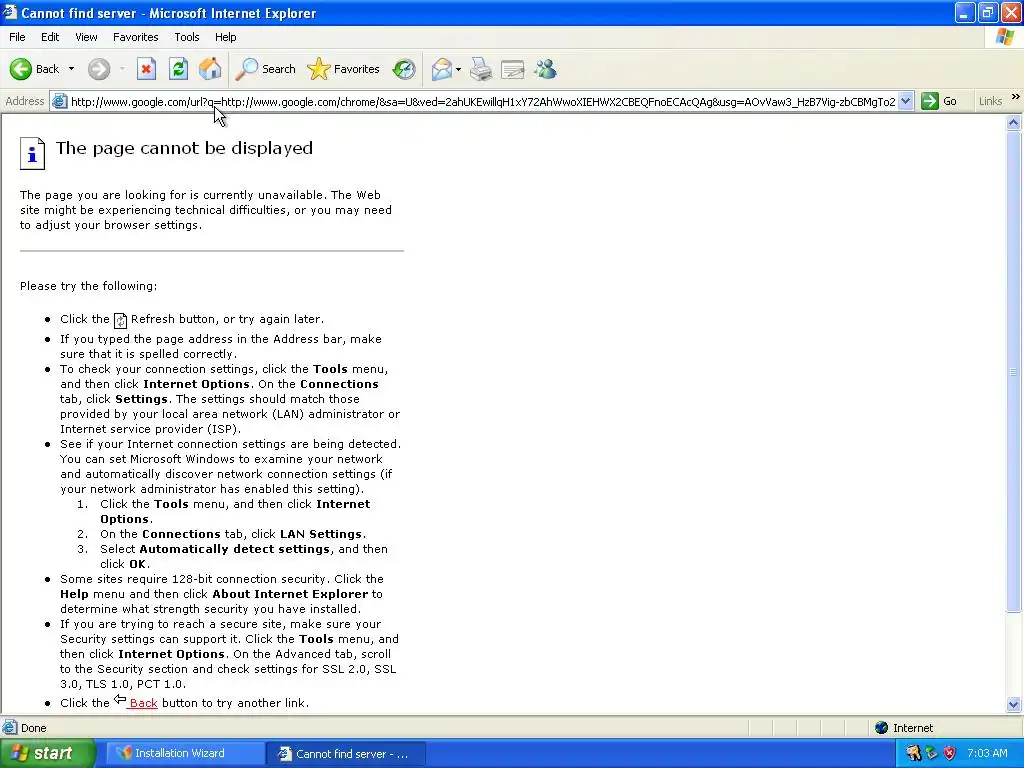
Task: Open the File menu
Action: [17, 37]
